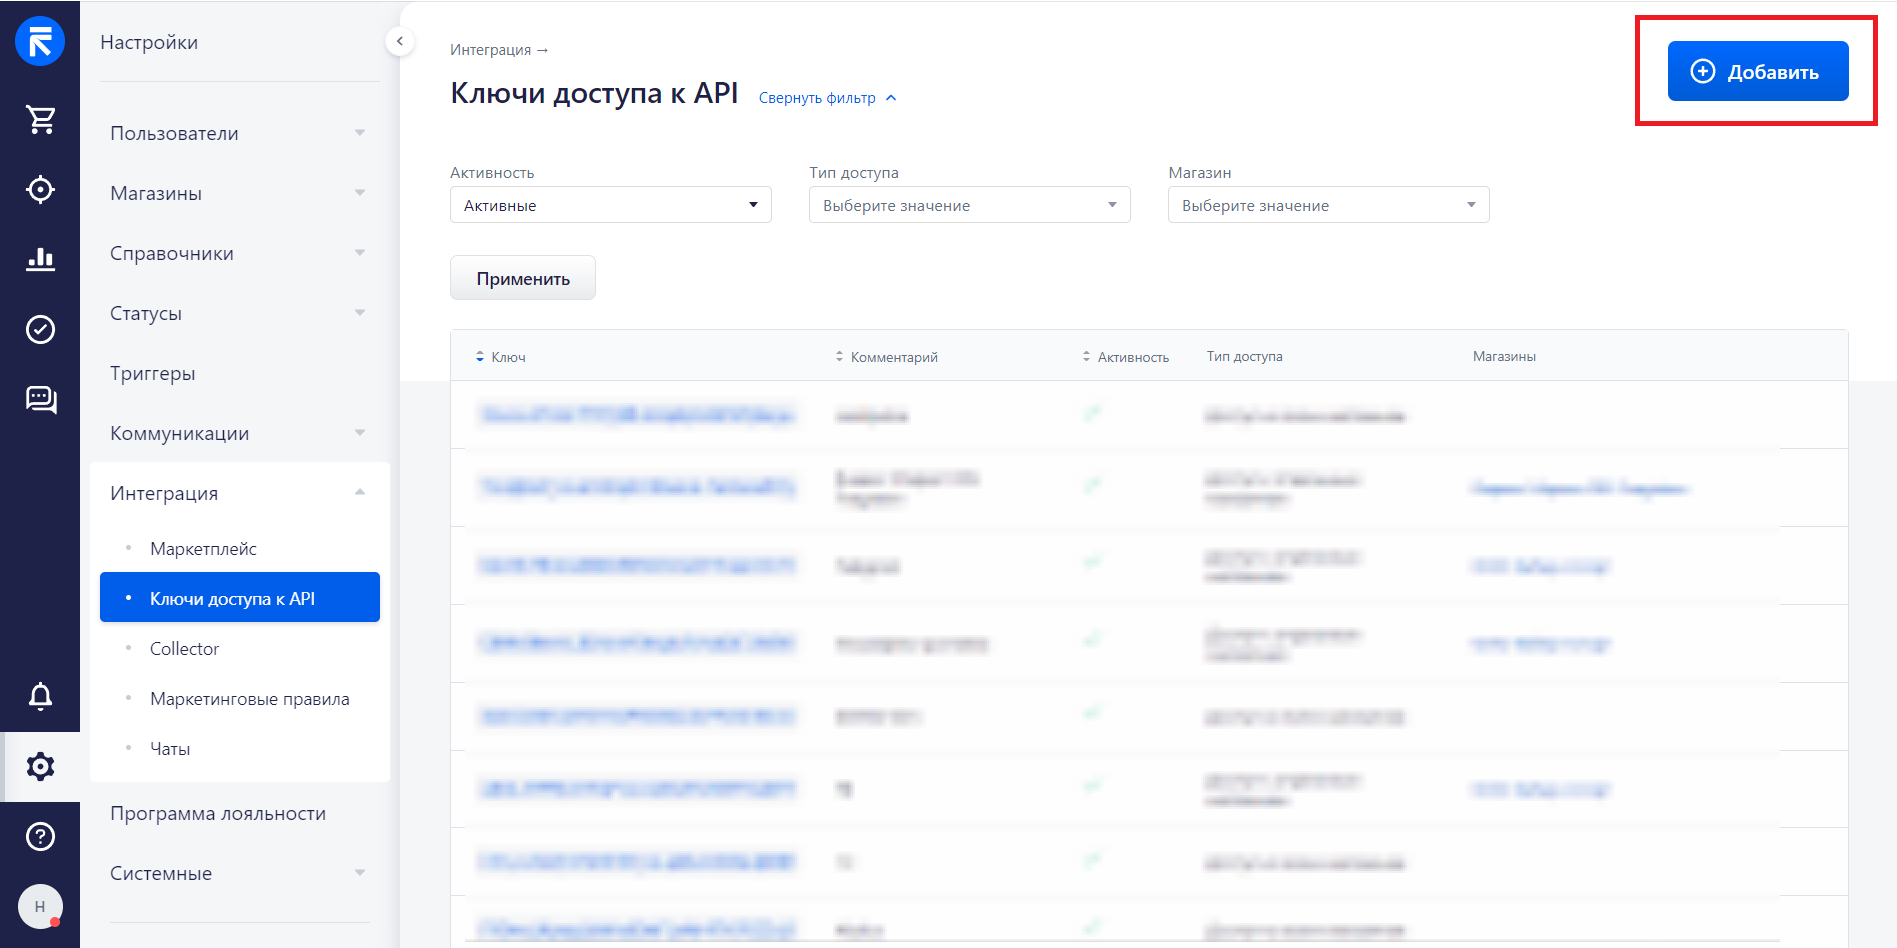Screen dimensions: 1897x948
Task: Click the RetailCRM logo icon
Action: click(x=40, y=41)
